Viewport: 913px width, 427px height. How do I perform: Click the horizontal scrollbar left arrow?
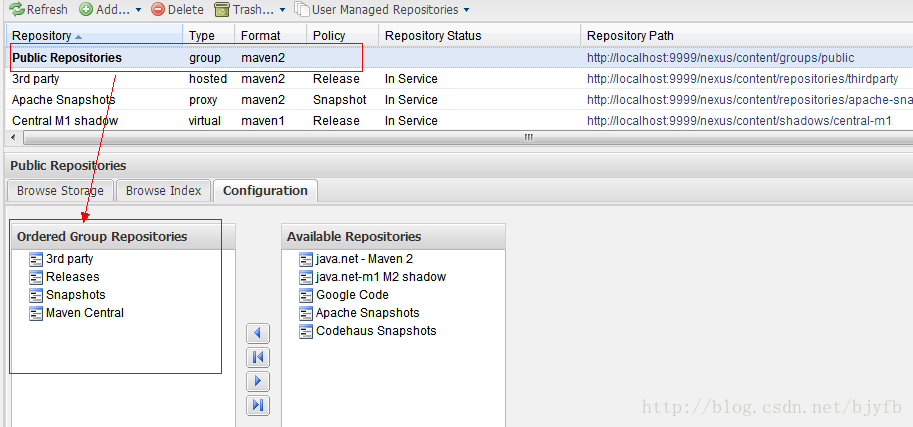coord(13,137)
